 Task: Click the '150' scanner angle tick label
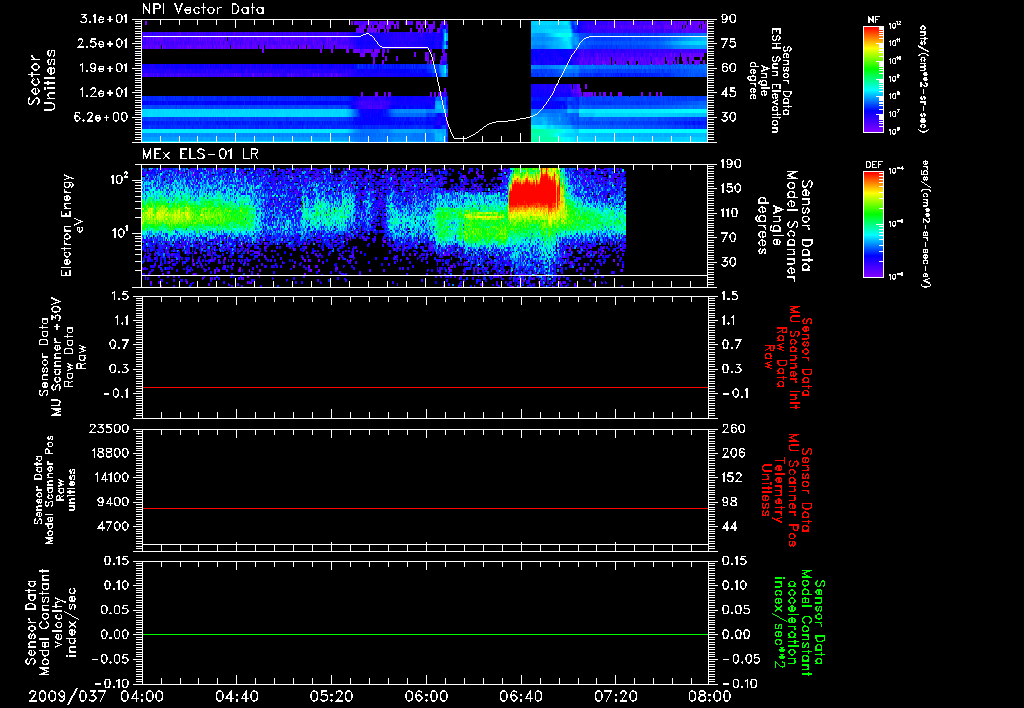point(731,189)
